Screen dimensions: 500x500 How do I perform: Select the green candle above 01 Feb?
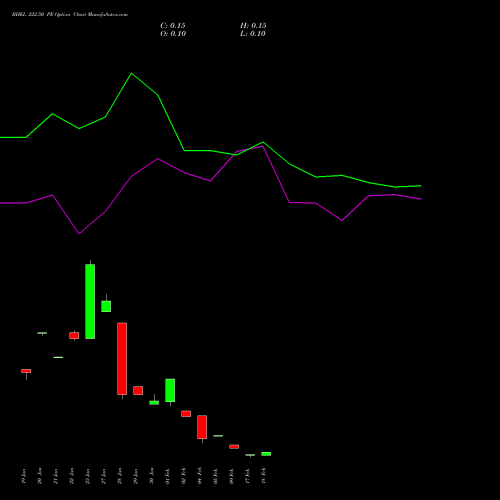(x=170, y=390)
